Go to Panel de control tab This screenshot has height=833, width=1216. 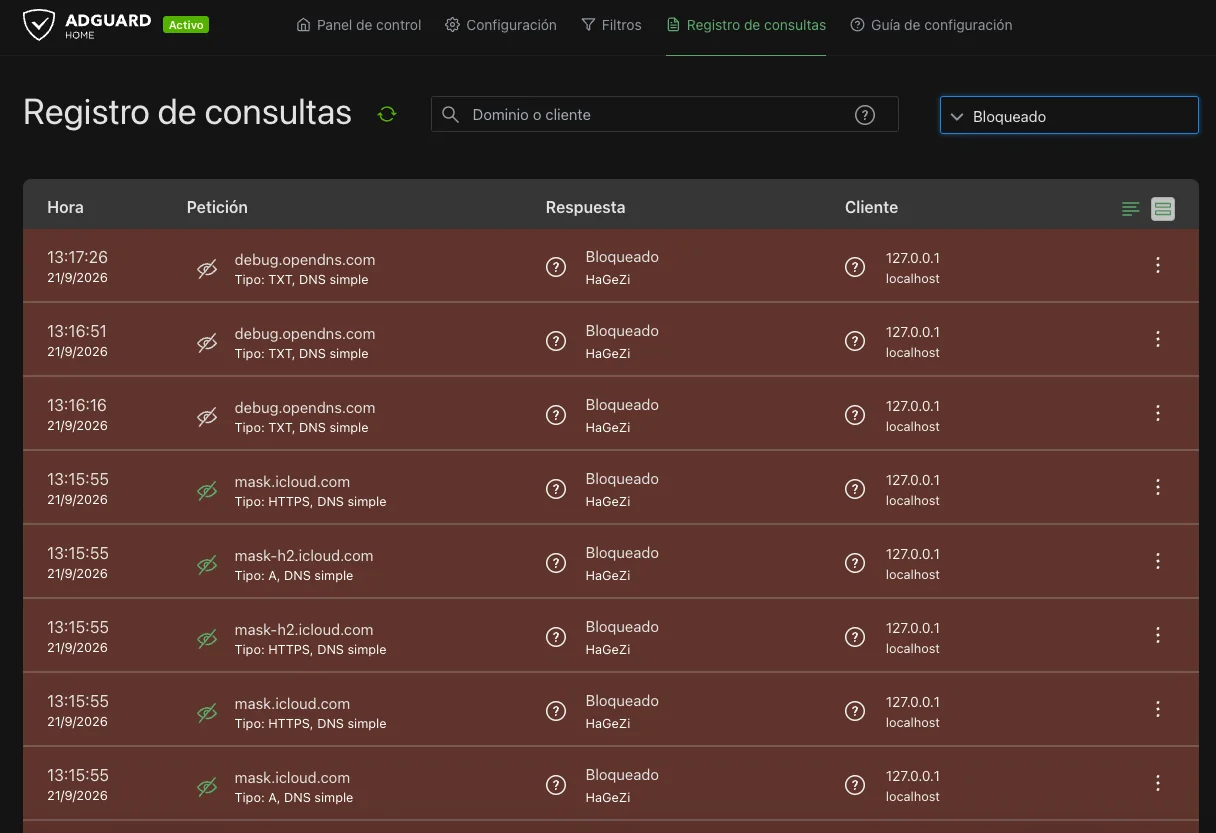359,25
